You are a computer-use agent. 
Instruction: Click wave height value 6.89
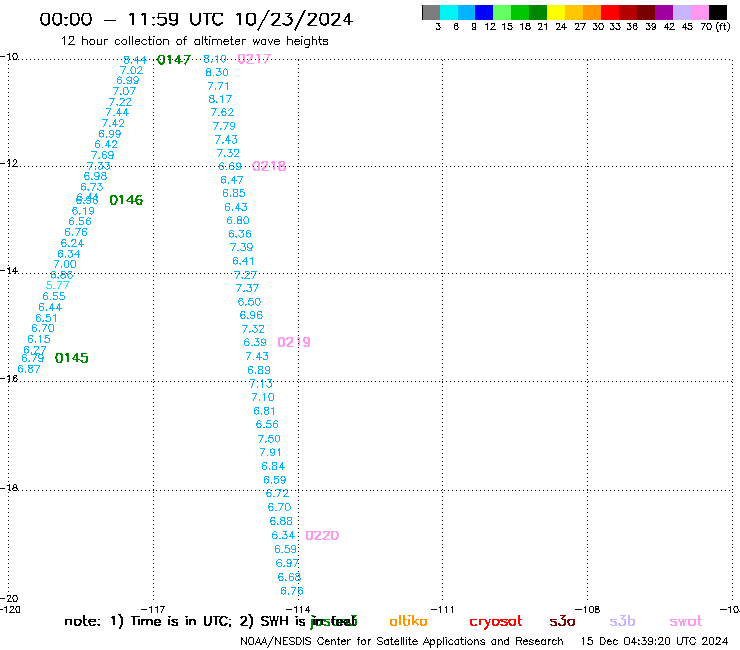point(259,370)
